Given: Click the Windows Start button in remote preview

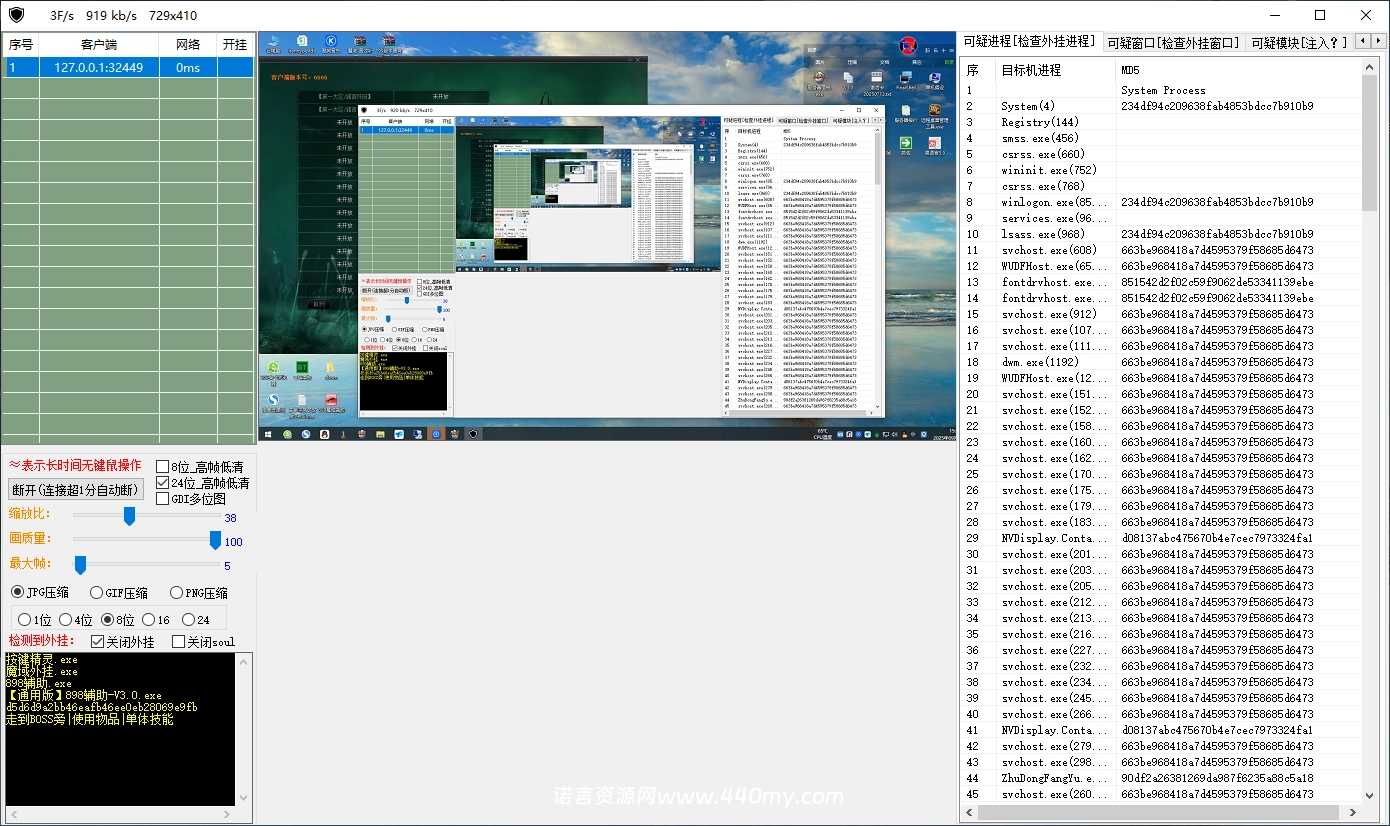Looking at the screenshot, I should pyautogui.click(x=268, y=434).
